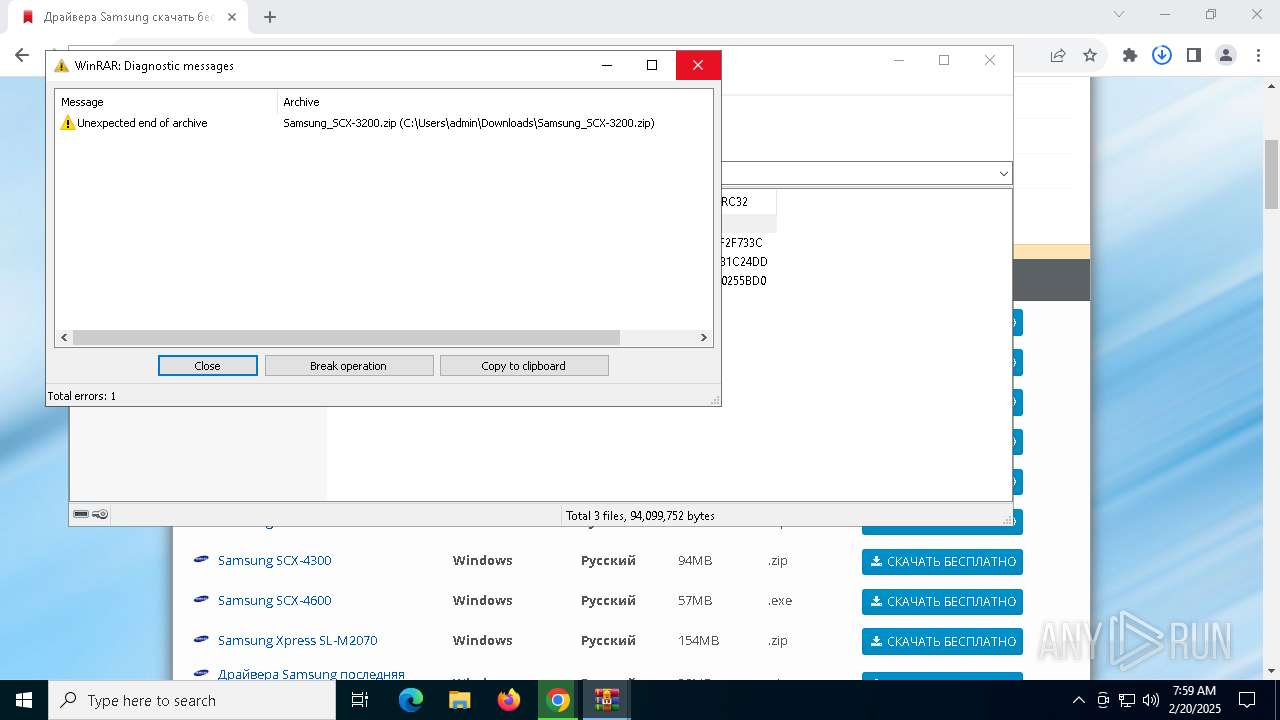
Task: Click the web page vertical scrollbar thumb
Action: coord(1271,174)
